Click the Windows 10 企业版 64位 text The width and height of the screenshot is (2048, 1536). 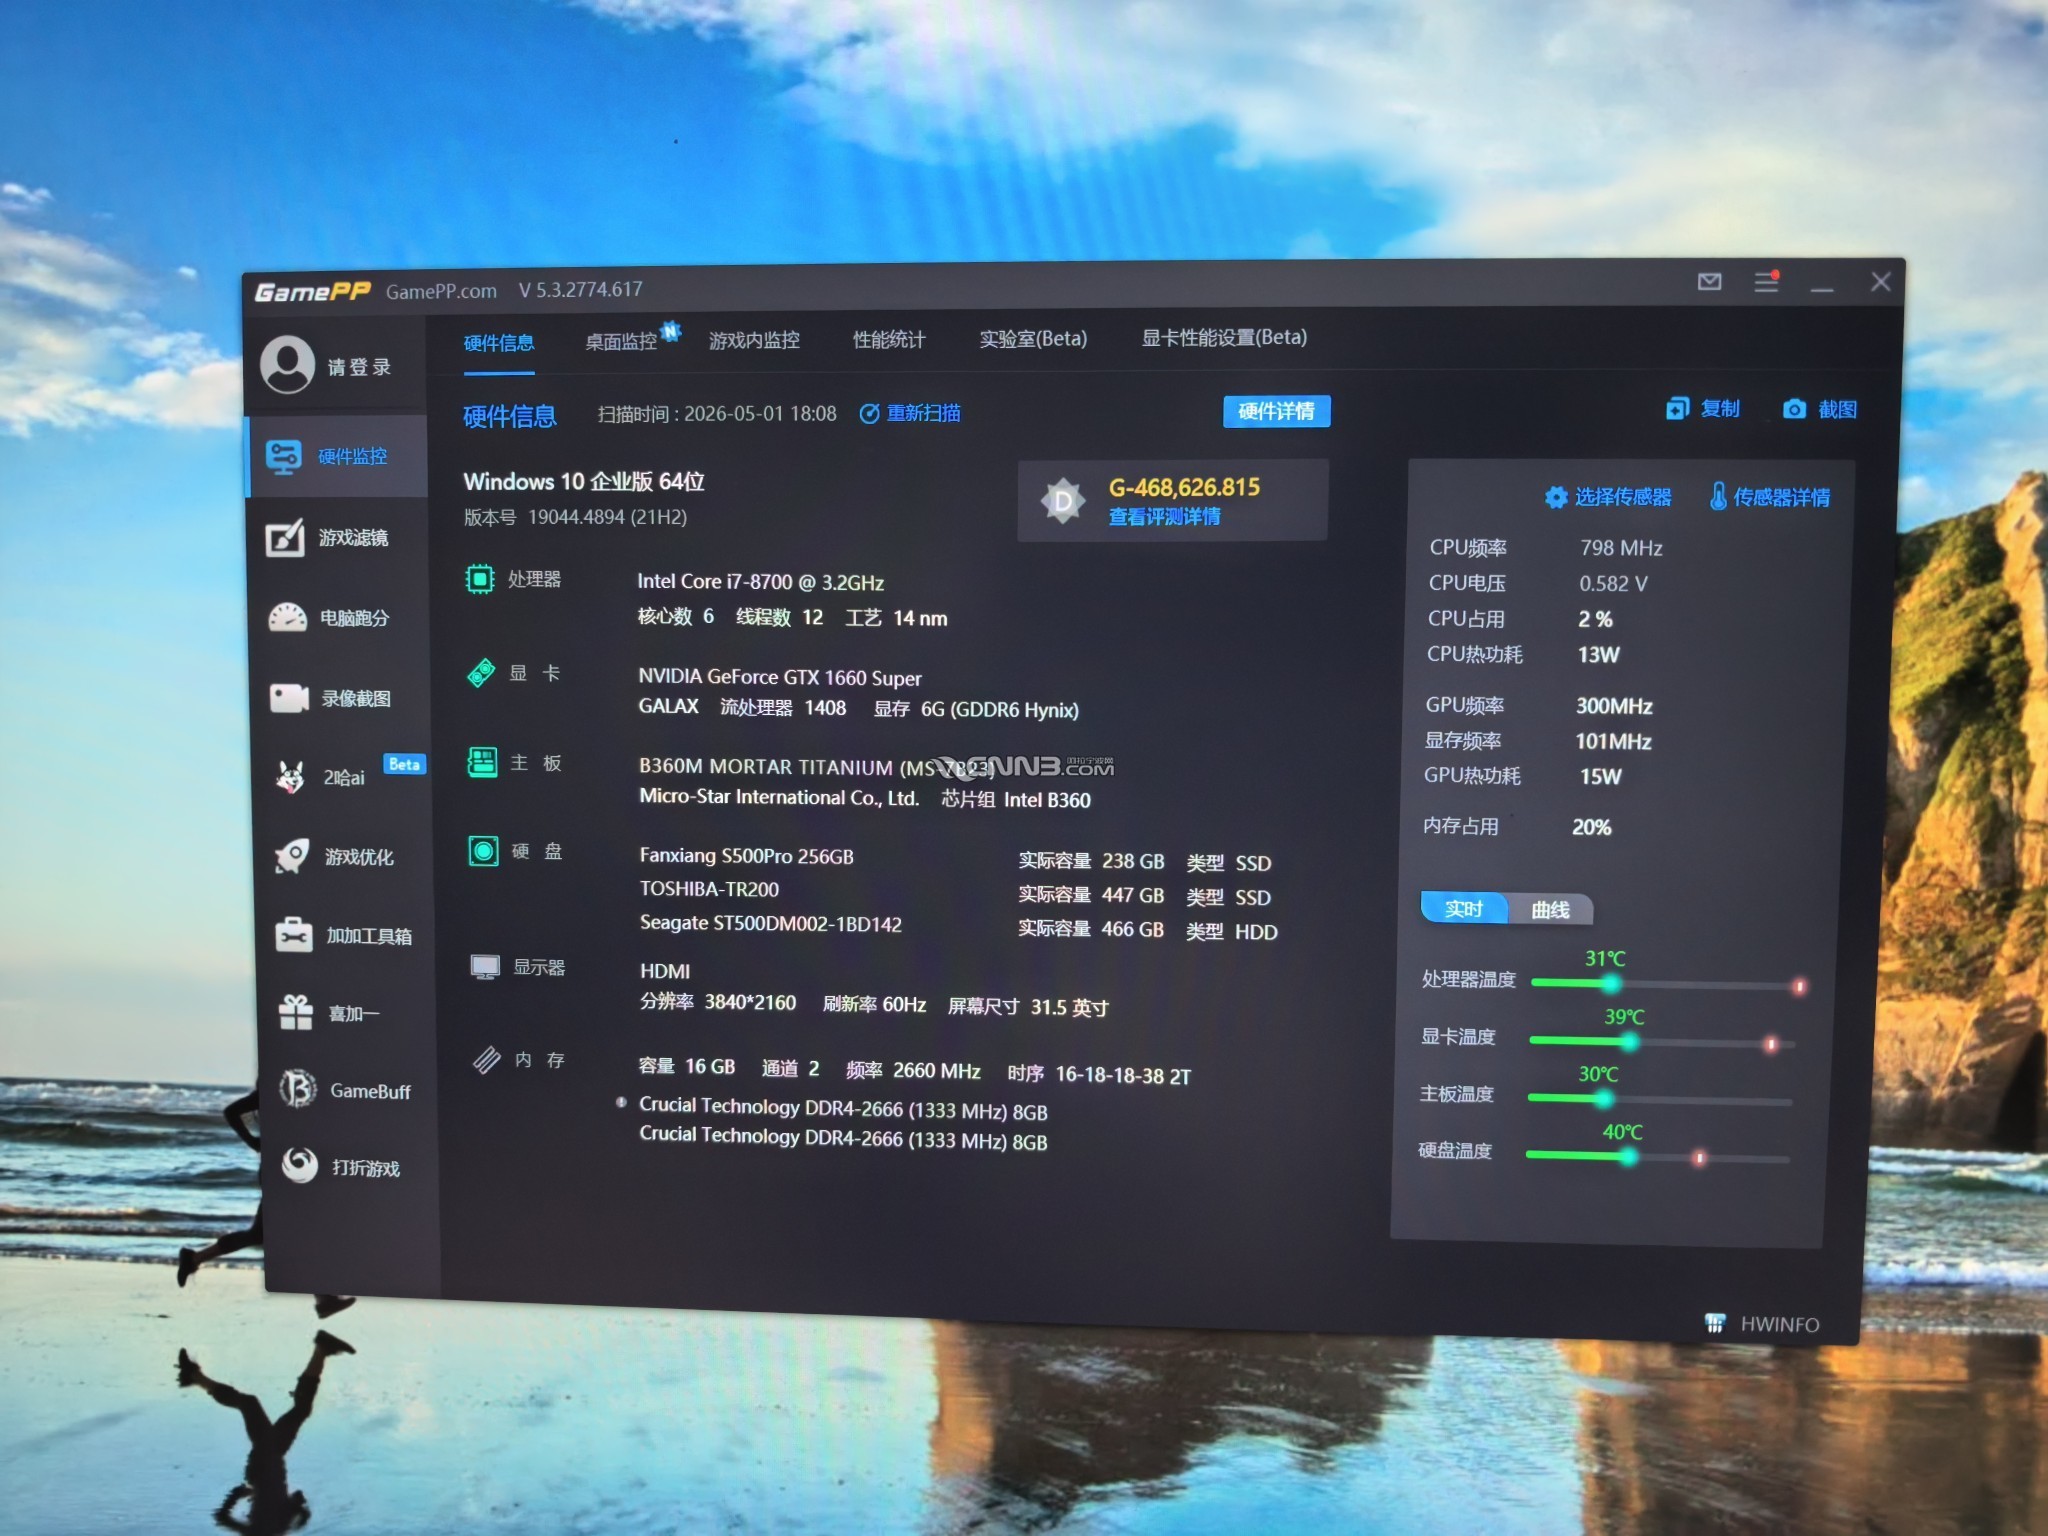tap(584, 481)
